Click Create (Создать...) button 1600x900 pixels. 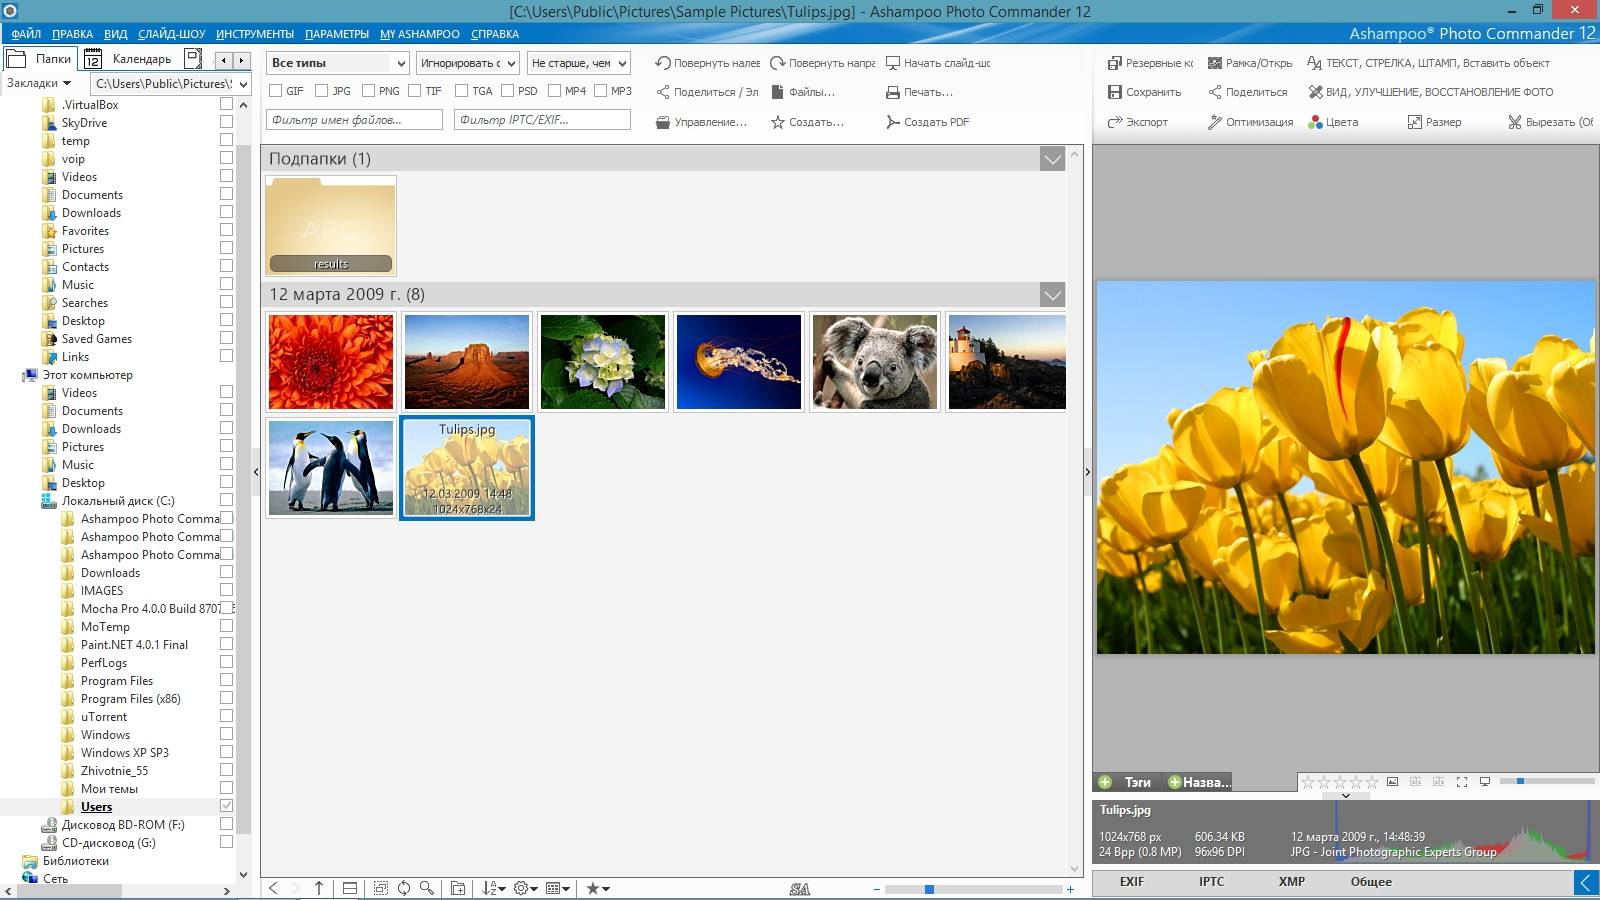pos(807,122)
